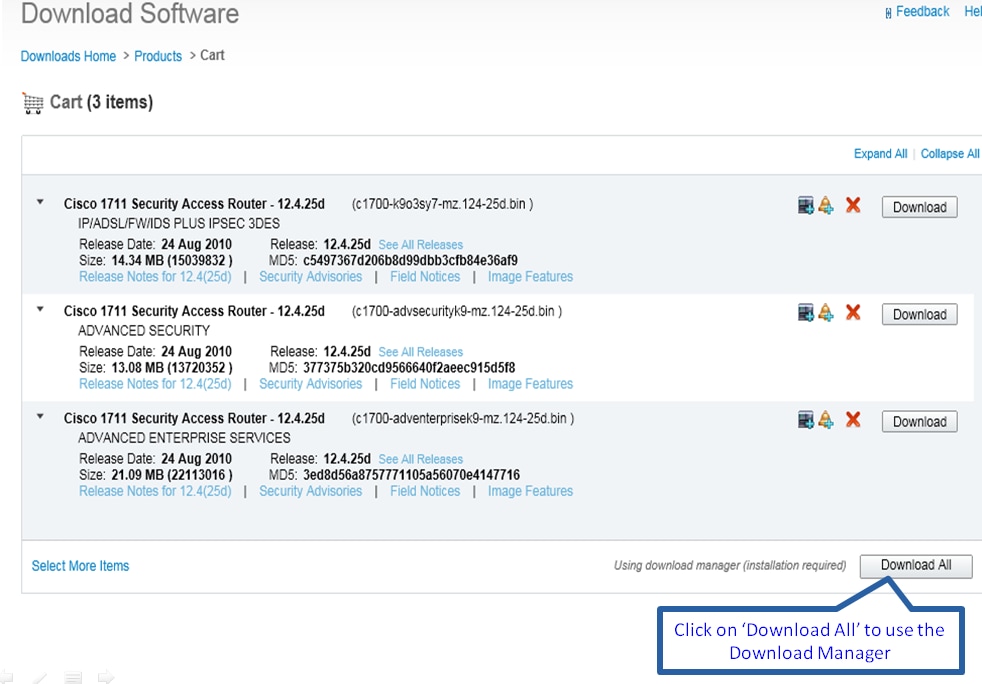Image resolution: width=982 pixels, height=684 pixels.
Task: Click the notification bell icon for c1700-k9o3sy7-mz image
Action: coord(826,205)
